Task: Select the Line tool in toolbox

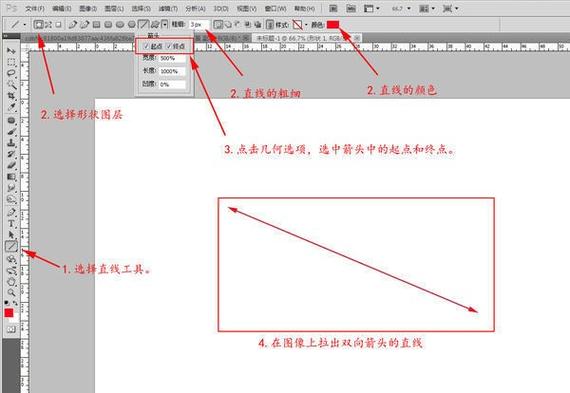Action: [x=11, y=246]
